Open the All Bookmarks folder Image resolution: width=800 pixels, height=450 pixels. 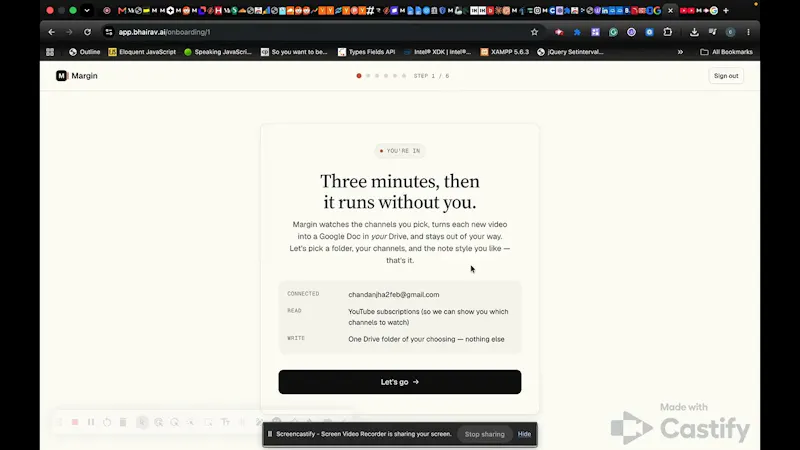point(726,52)
